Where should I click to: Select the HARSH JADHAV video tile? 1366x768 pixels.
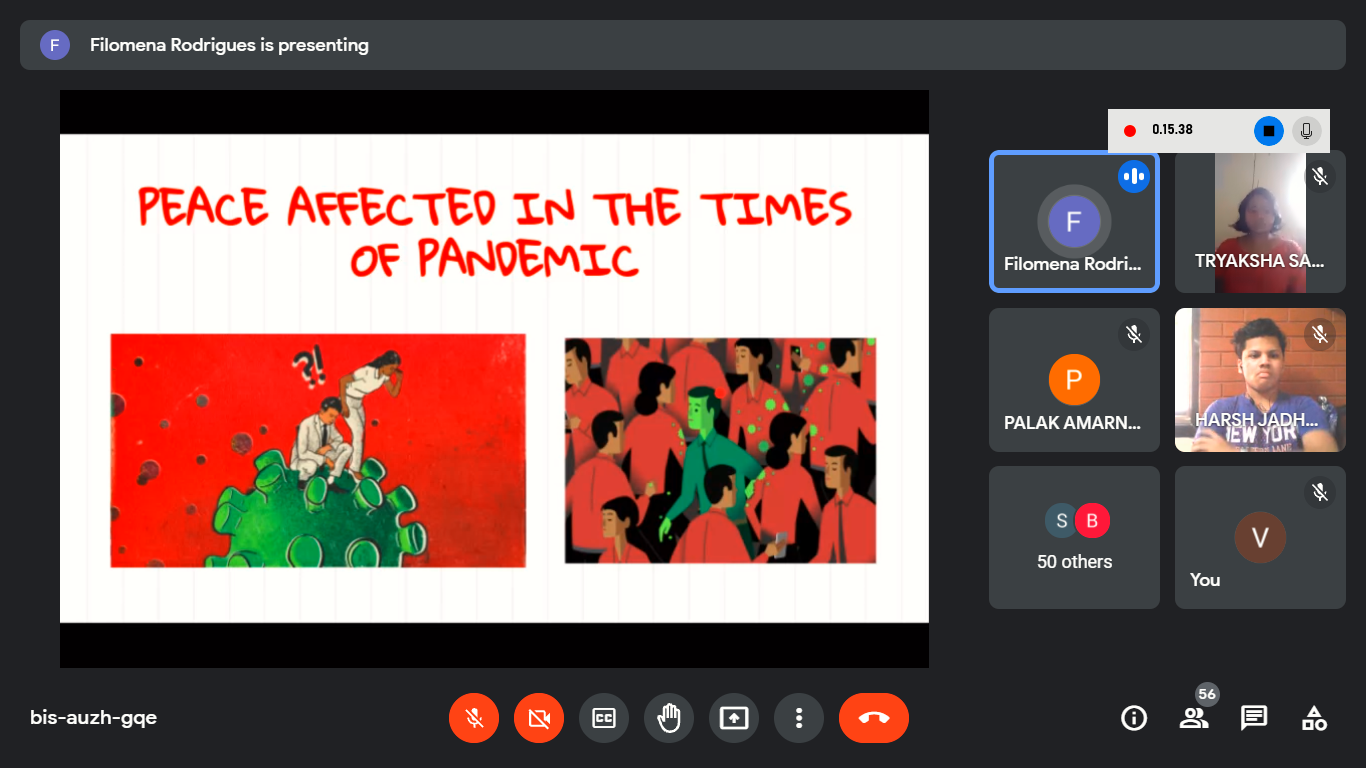[x=1259, y=380]
